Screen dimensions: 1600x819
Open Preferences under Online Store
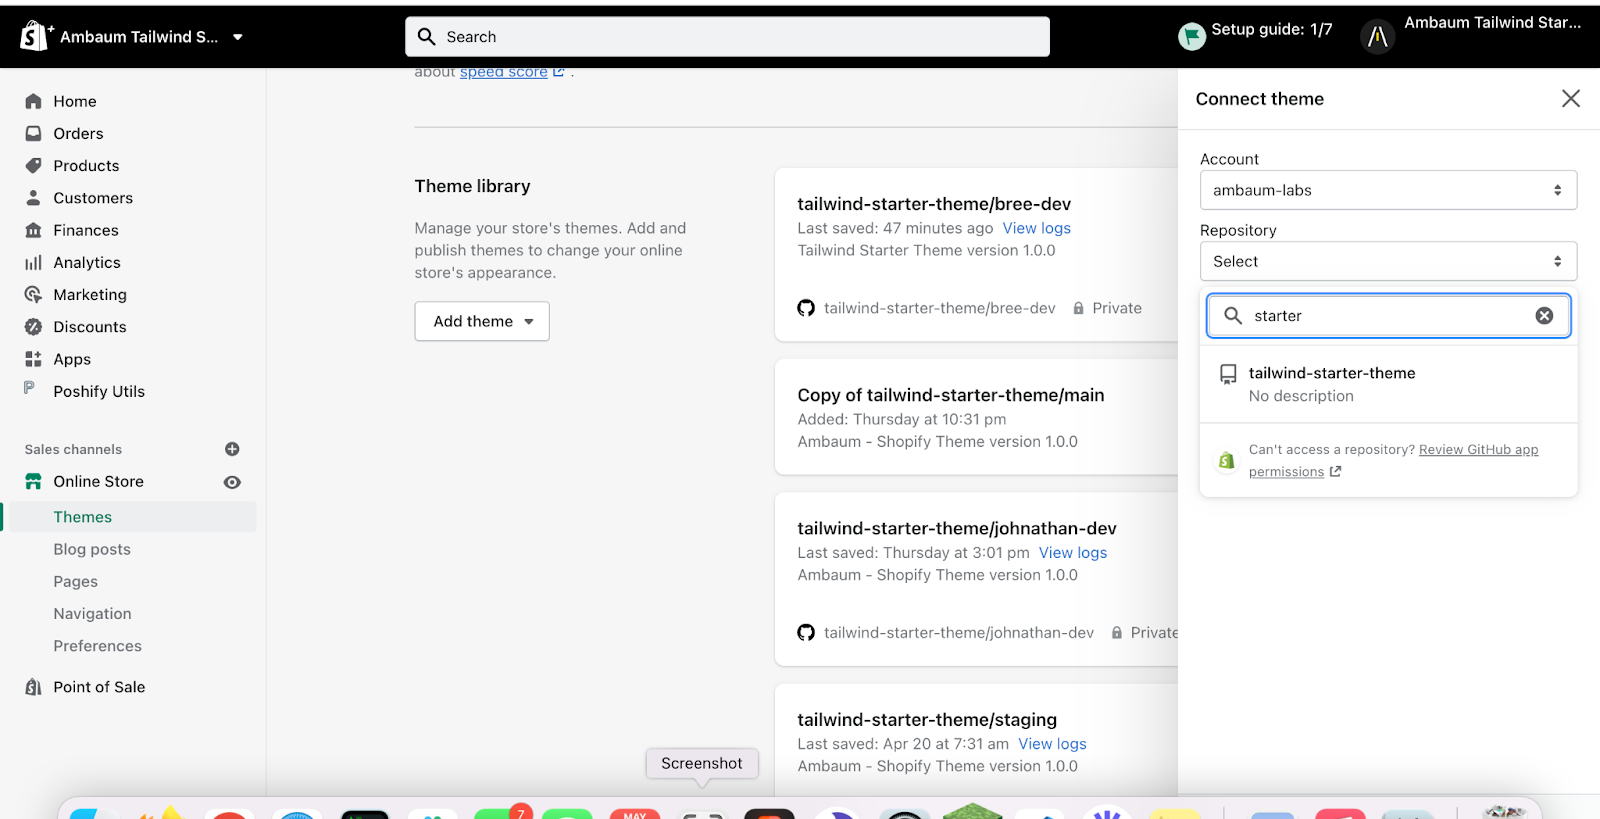click(97, 646)
